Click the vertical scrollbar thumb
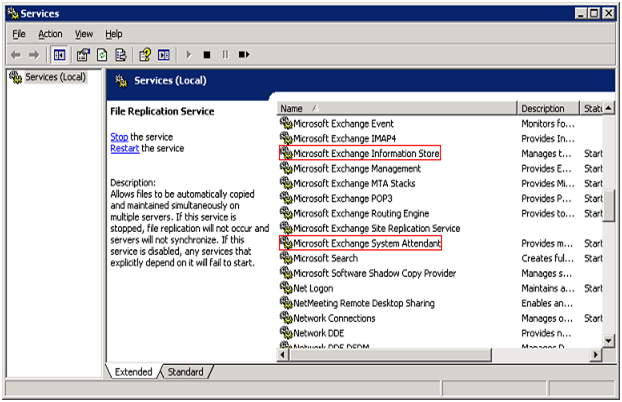The image size is (622, 402). pyautogui.click(x=609, y=205)
